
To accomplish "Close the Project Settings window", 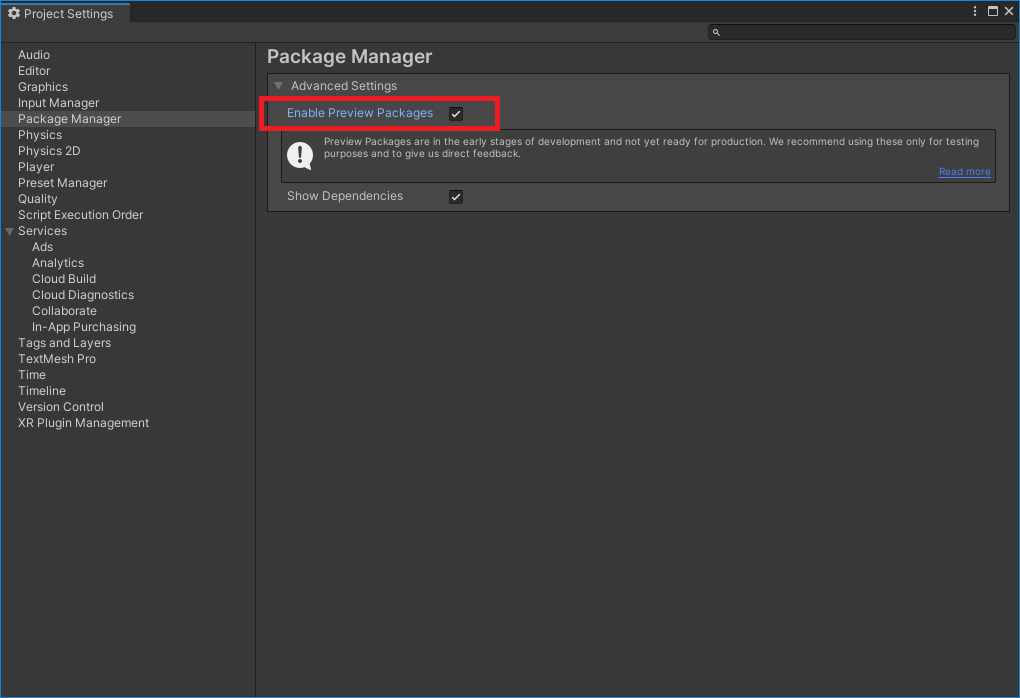I will tap(1009, 11).
